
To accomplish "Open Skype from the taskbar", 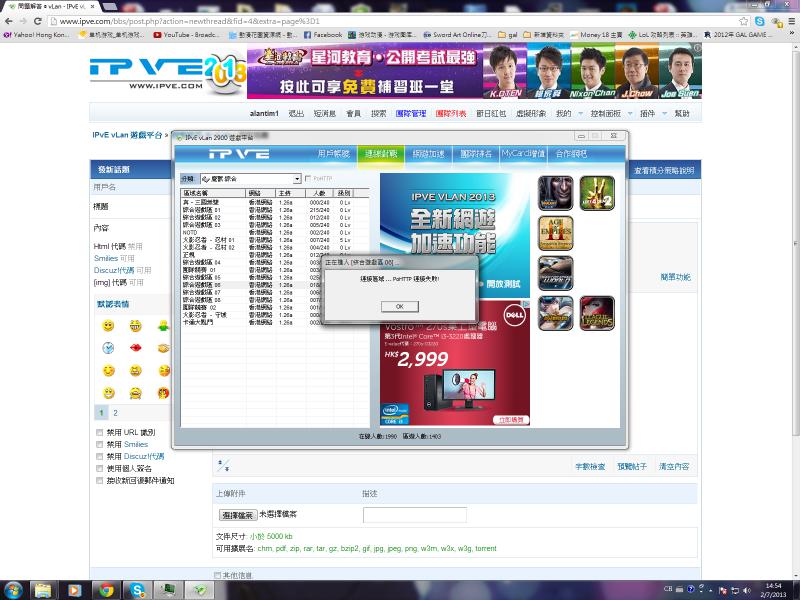I will [x=137, y=590].
